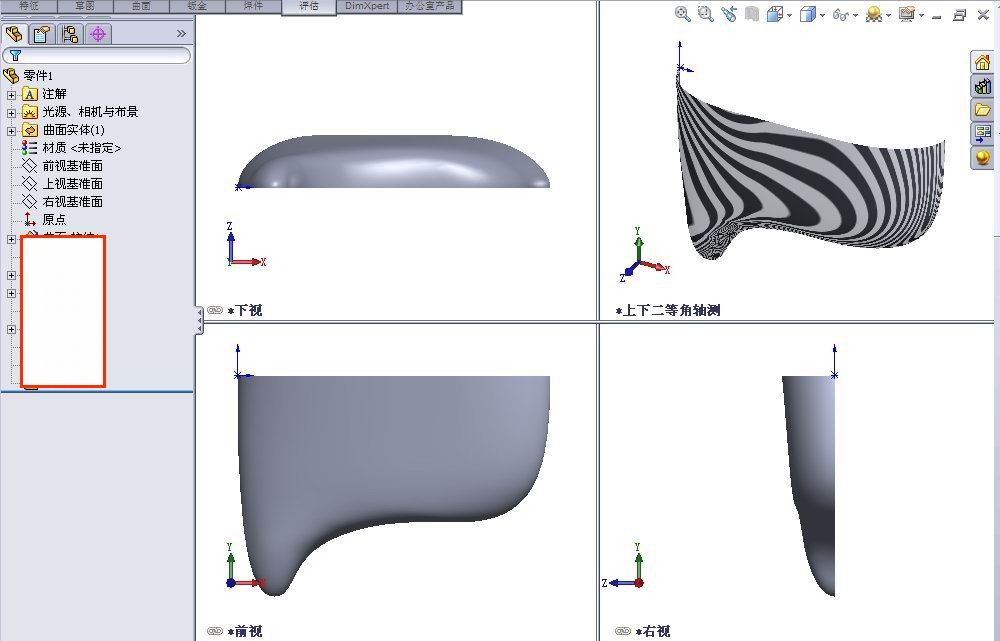Open SolidWorks Resources home icon in task pane
Viewport: 1000px width, 641px height.
click(x=982, y=63)
